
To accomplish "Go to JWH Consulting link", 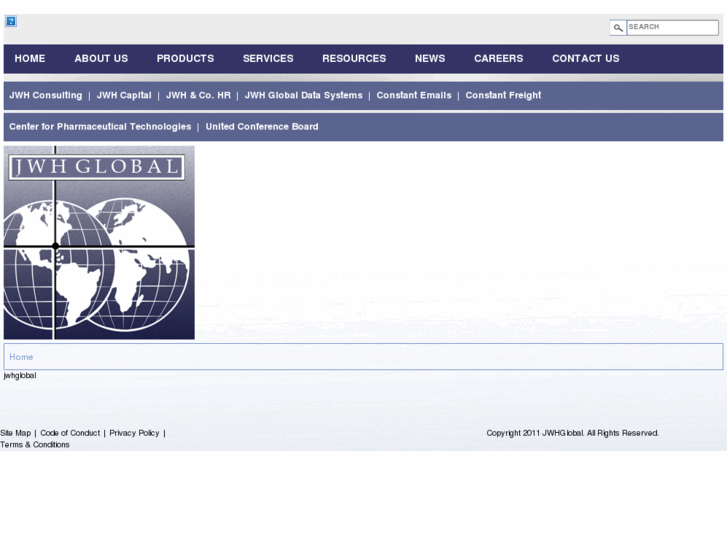I will (x=45, y=95).
